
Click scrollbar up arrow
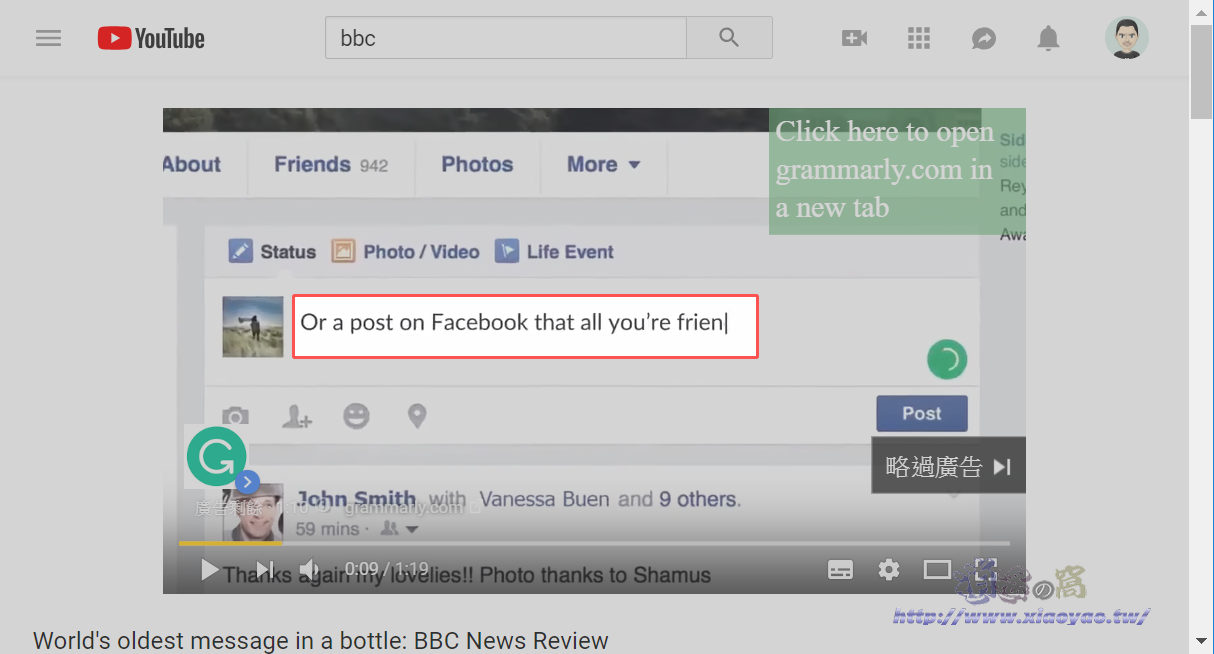coord(1201,11)
